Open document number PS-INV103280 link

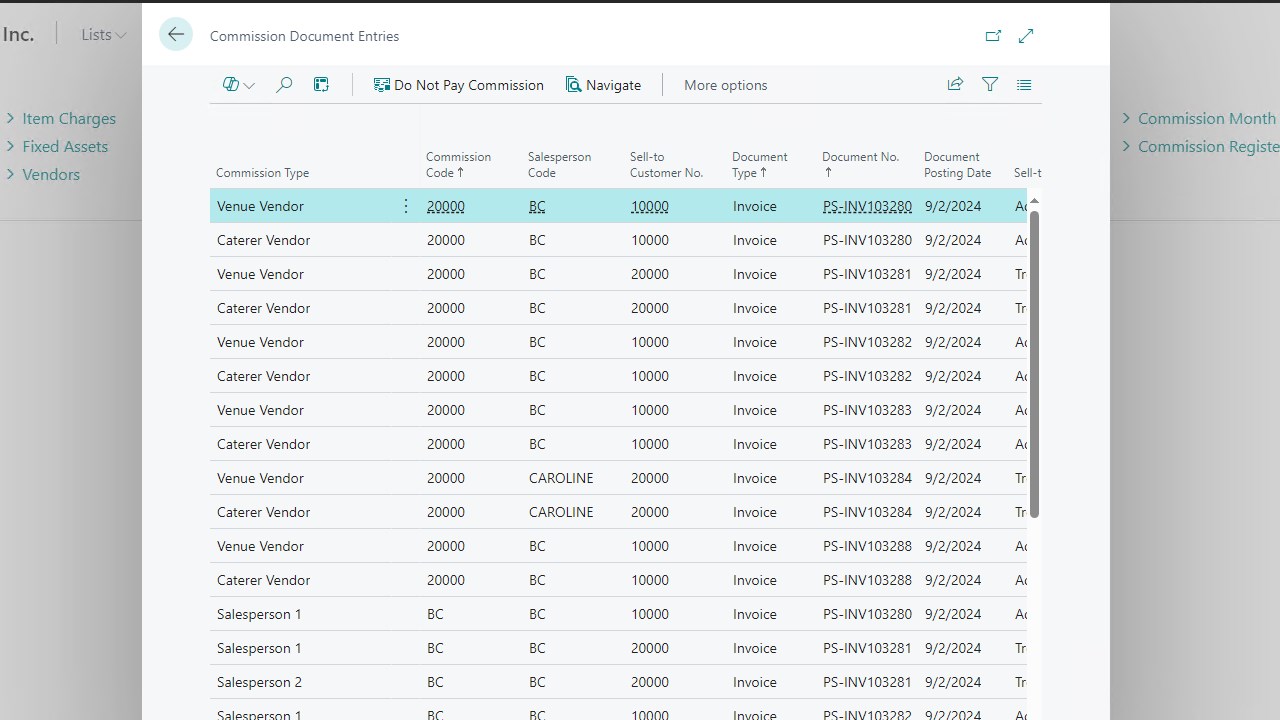(867, 207)
